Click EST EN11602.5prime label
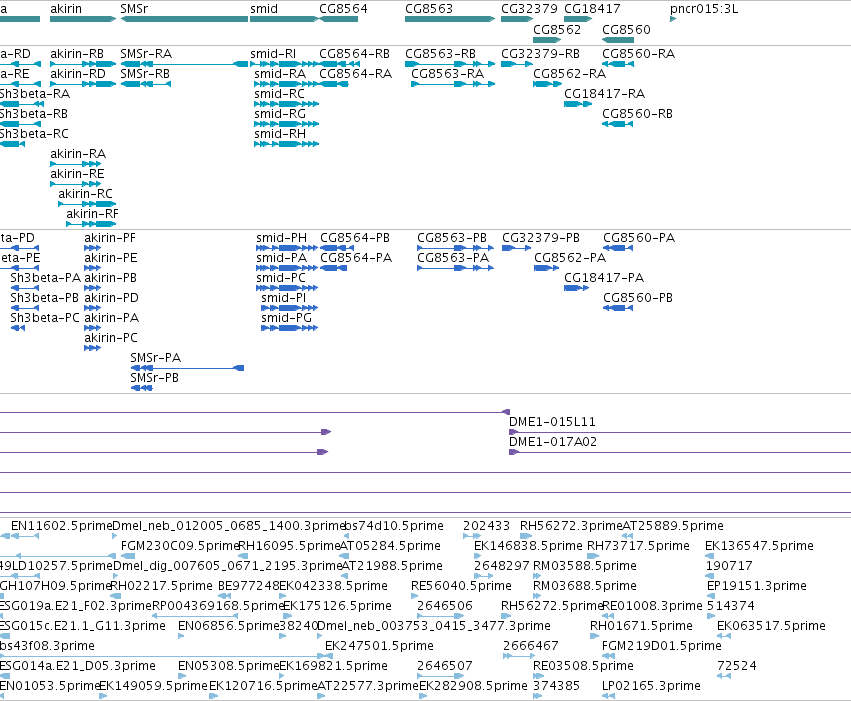The image size is (851, 701). [61, 526]
